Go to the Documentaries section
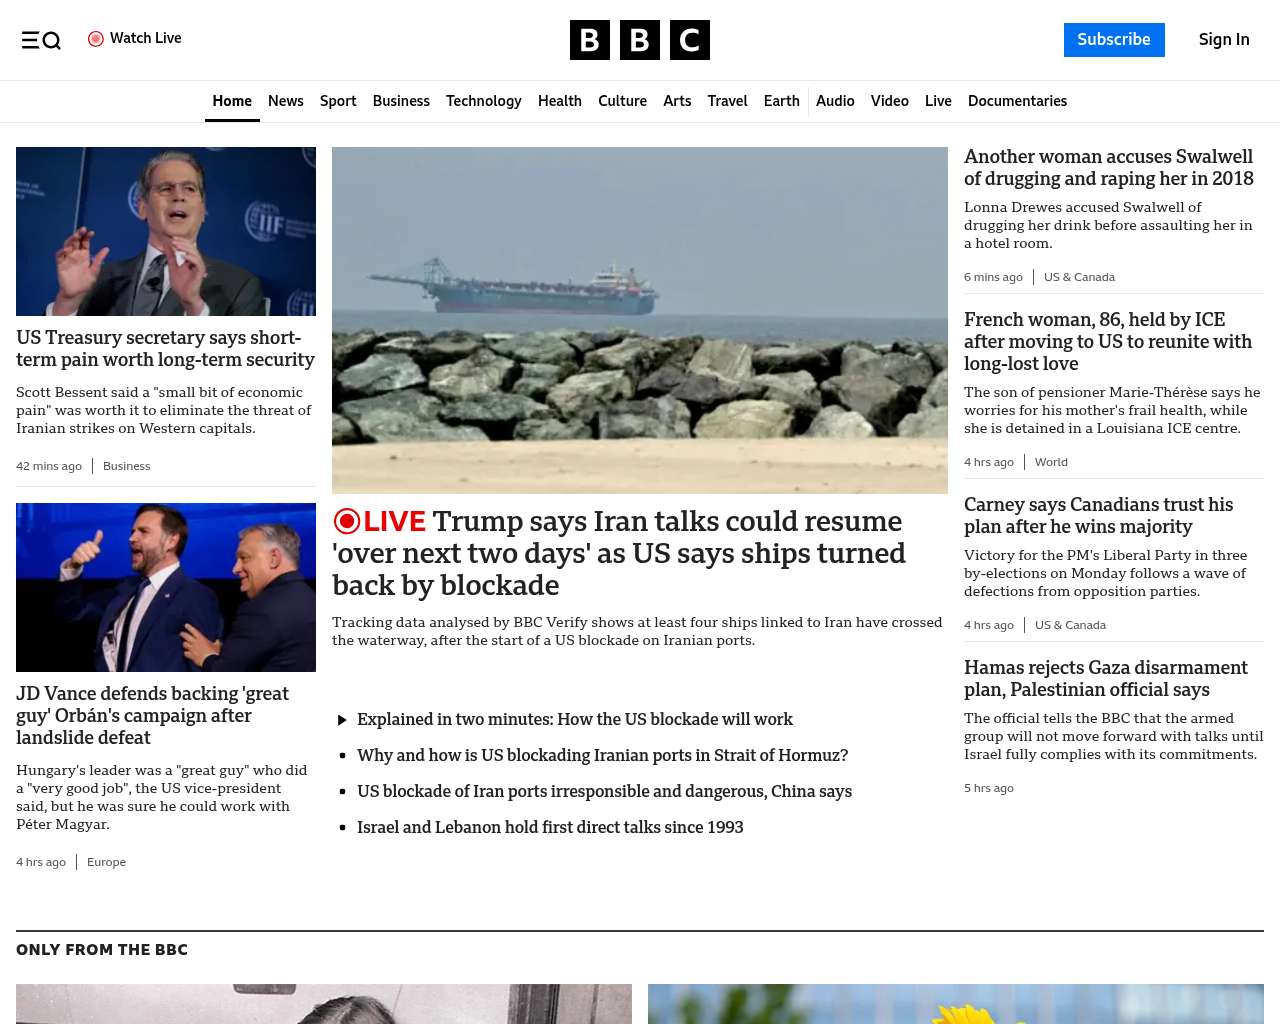The width and height of the screenshot is (1280, 1024). pos(1017,101)
